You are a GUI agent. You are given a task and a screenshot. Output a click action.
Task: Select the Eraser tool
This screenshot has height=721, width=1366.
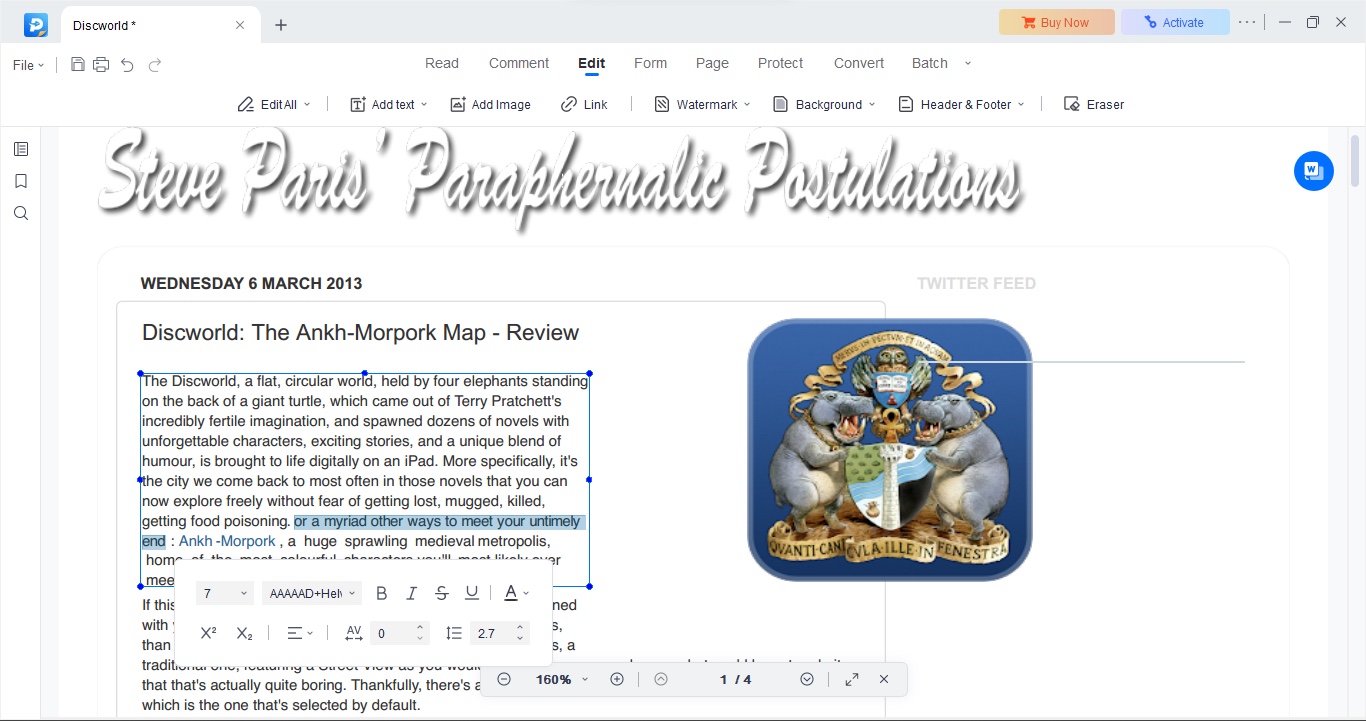coord(1094,104)
